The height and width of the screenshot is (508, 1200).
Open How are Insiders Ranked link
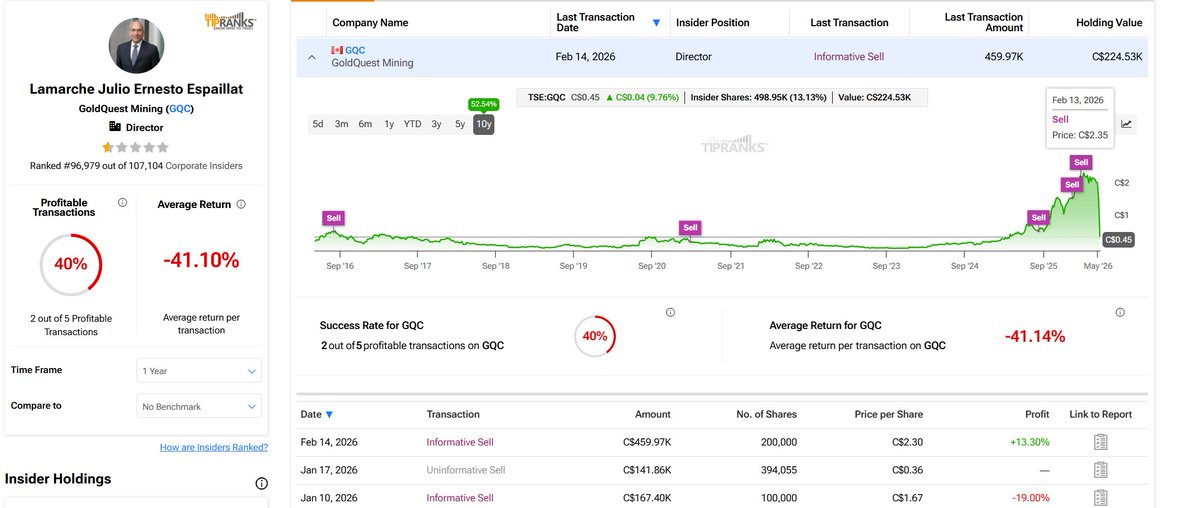pyautogui.click(x=214, y=447)
